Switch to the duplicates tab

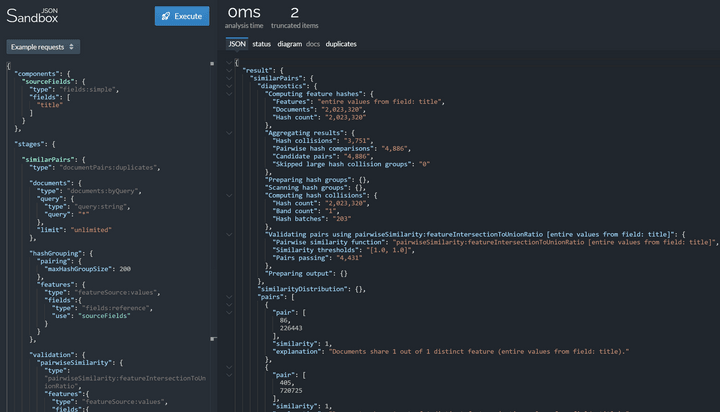[341, 44]
